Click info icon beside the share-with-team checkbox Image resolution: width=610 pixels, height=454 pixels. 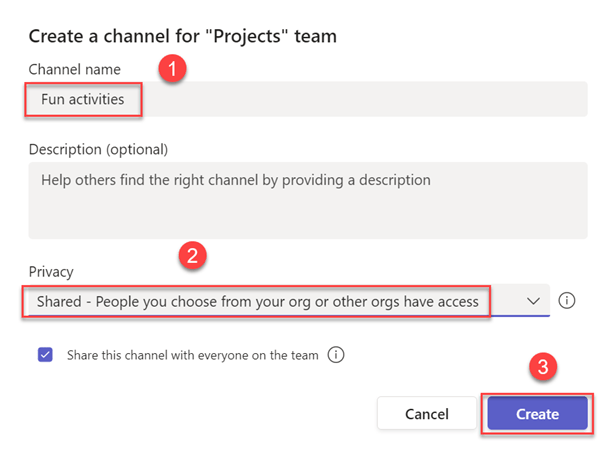336,355
